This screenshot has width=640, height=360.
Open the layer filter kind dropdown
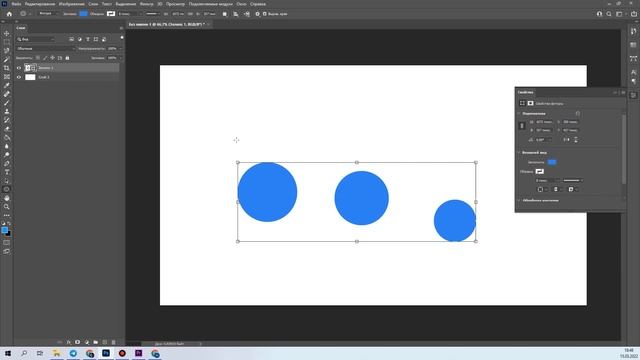(36, 39)
